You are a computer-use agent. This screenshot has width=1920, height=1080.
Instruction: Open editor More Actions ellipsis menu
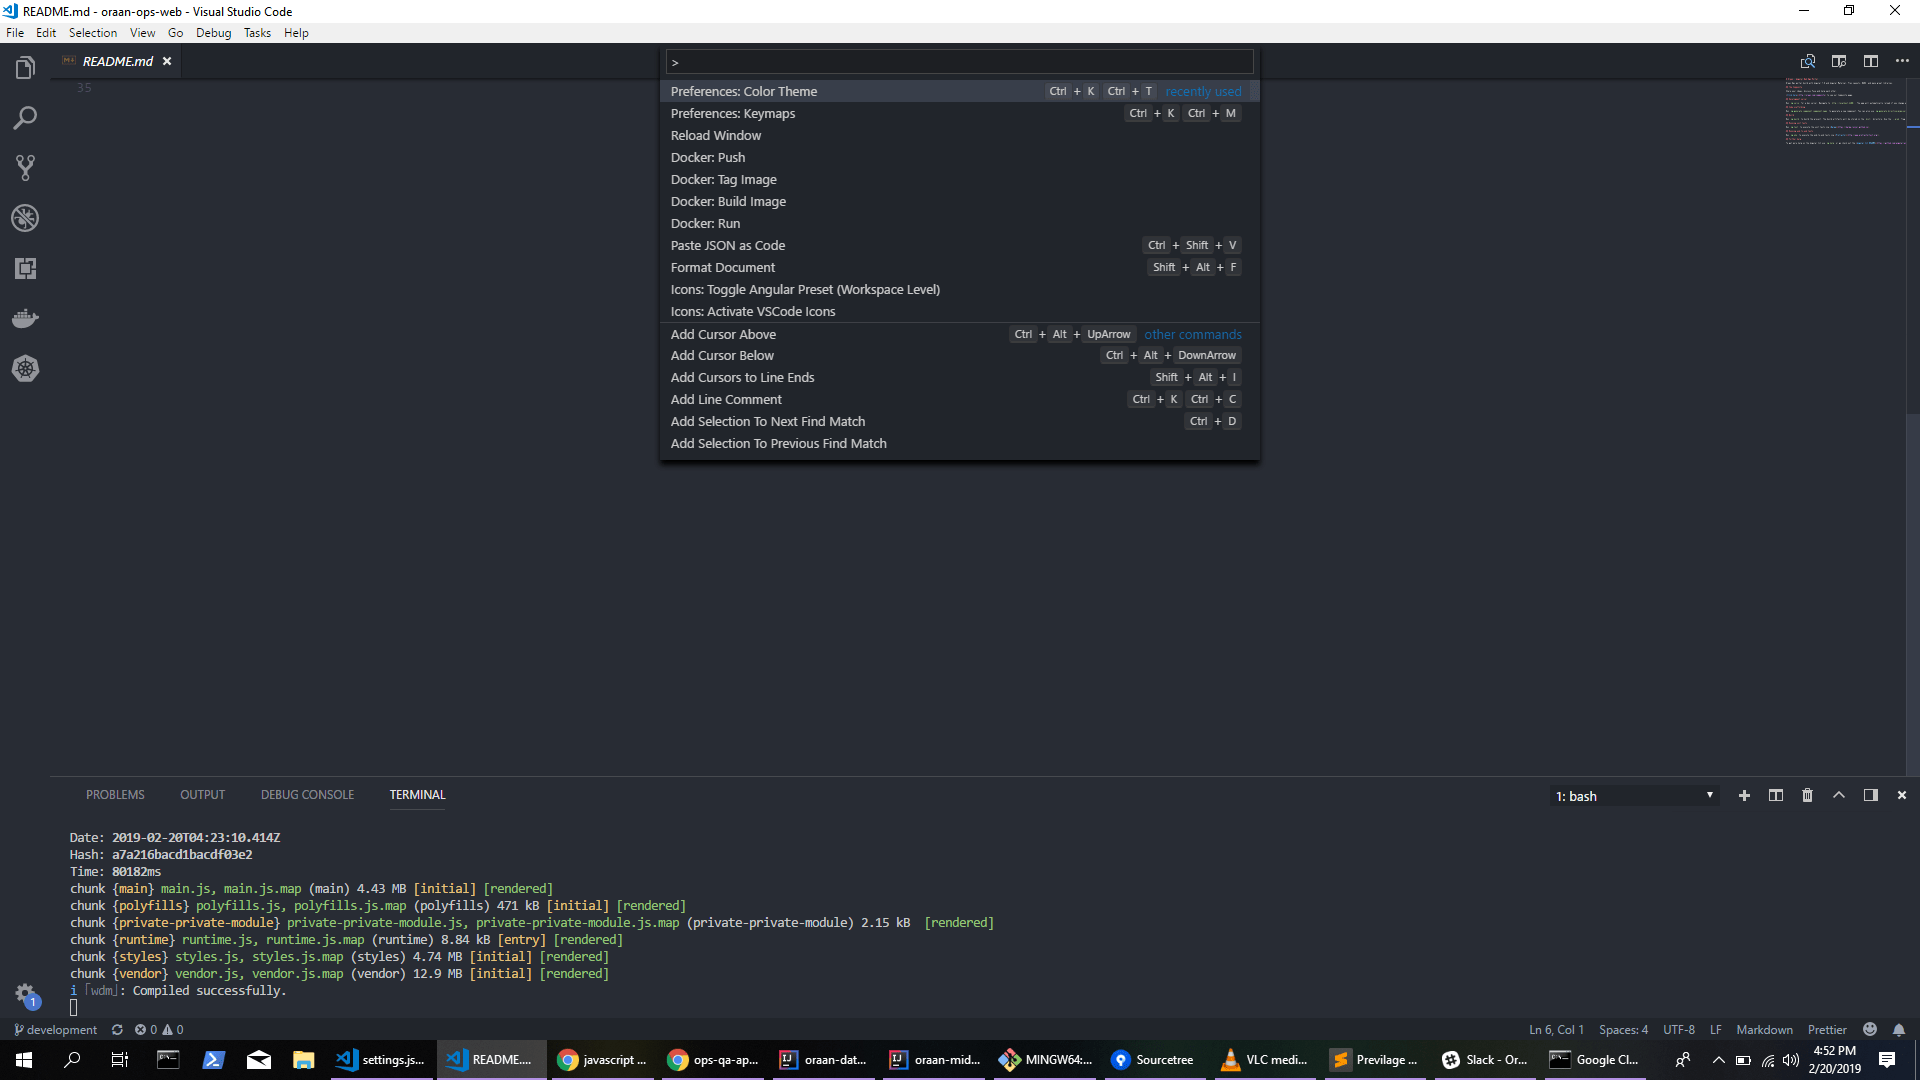pyautogui.click(x=1902, y=61)
